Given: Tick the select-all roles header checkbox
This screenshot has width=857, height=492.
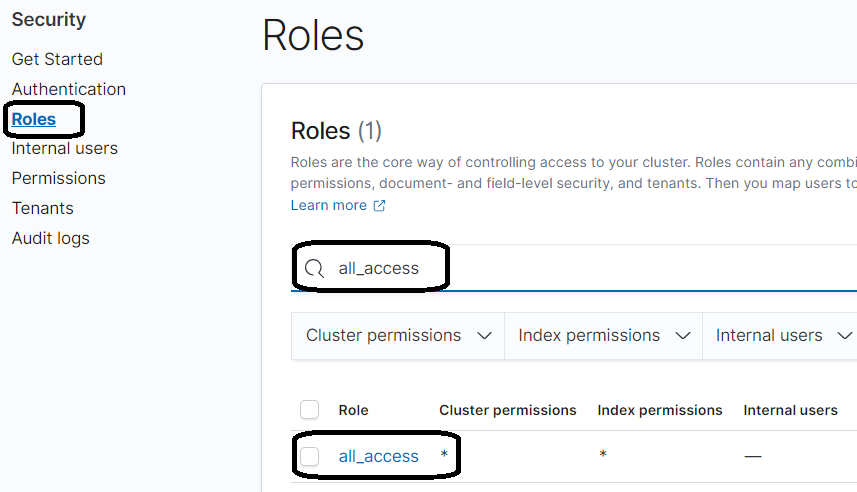Looking at the screenshot, I should 309,409.
